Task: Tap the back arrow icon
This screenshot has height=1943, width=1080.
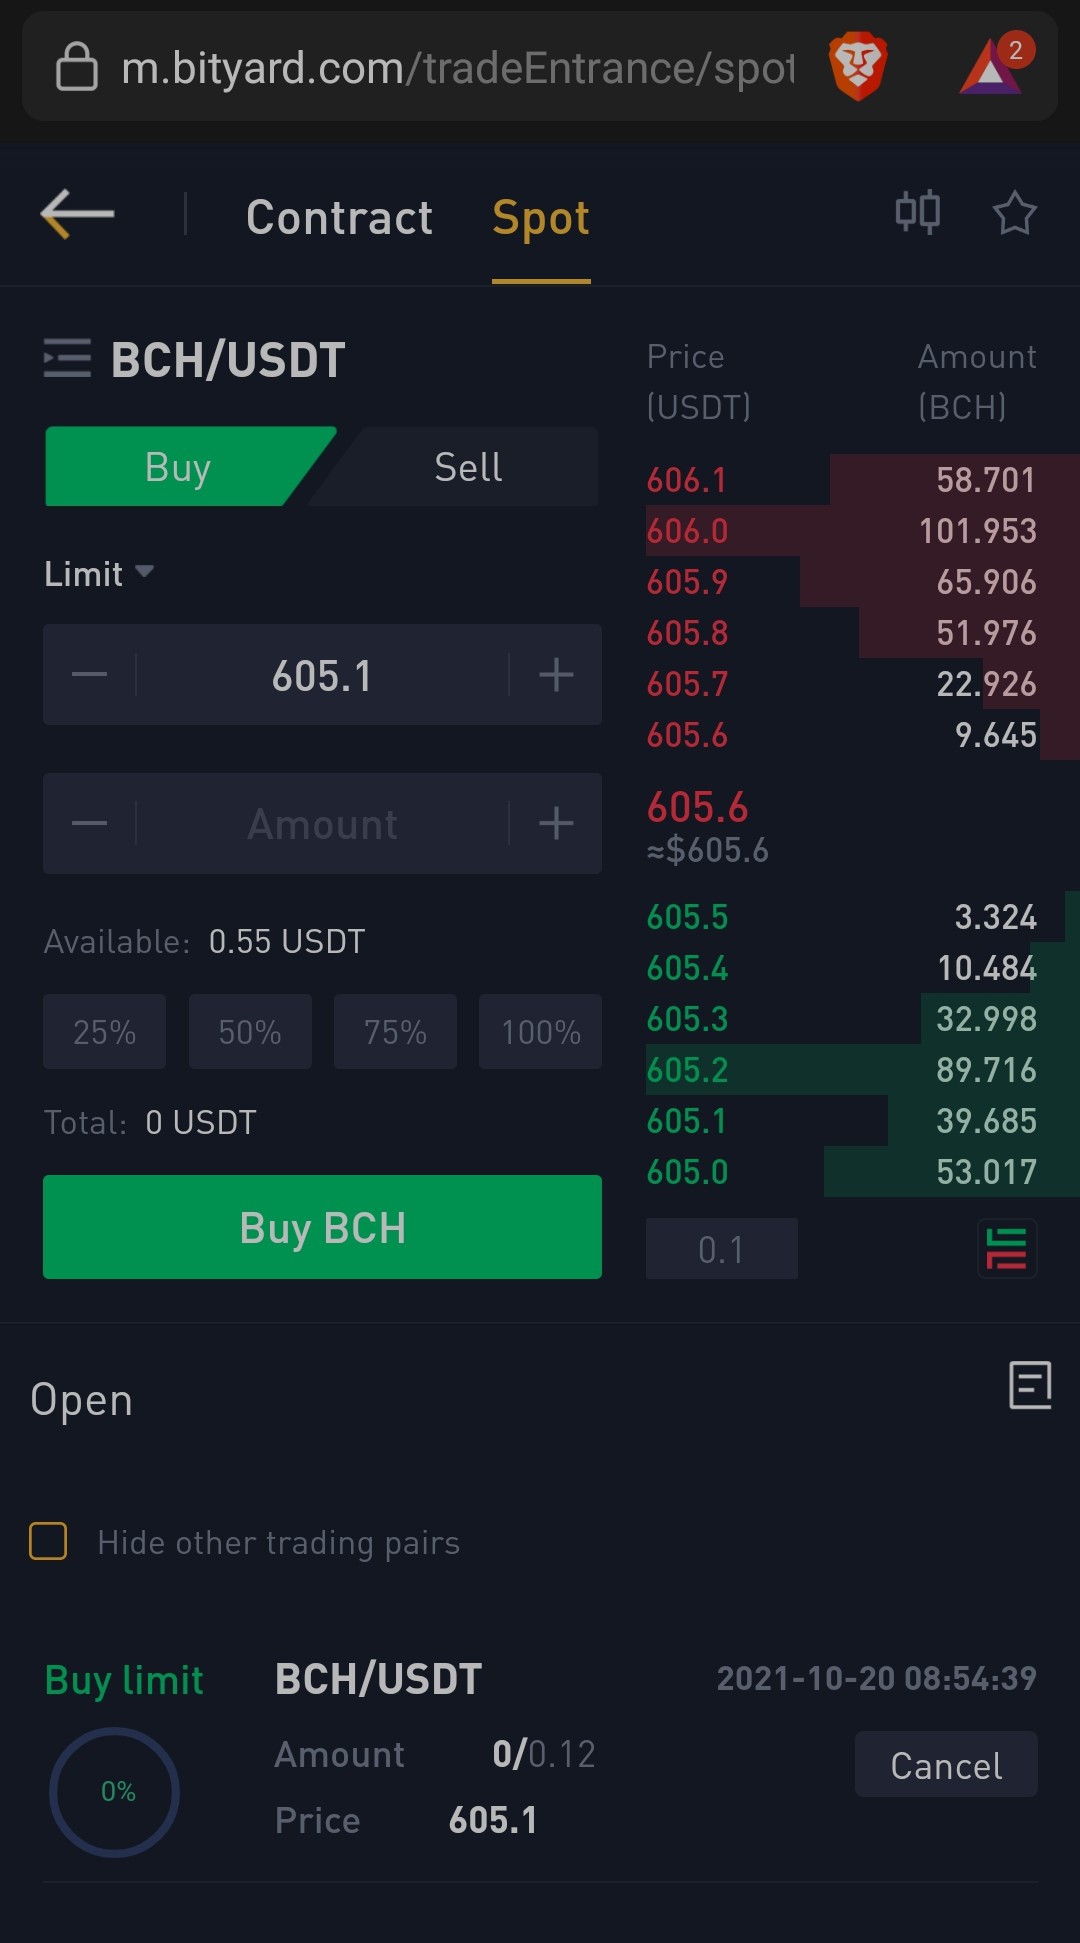Action: 77,214
